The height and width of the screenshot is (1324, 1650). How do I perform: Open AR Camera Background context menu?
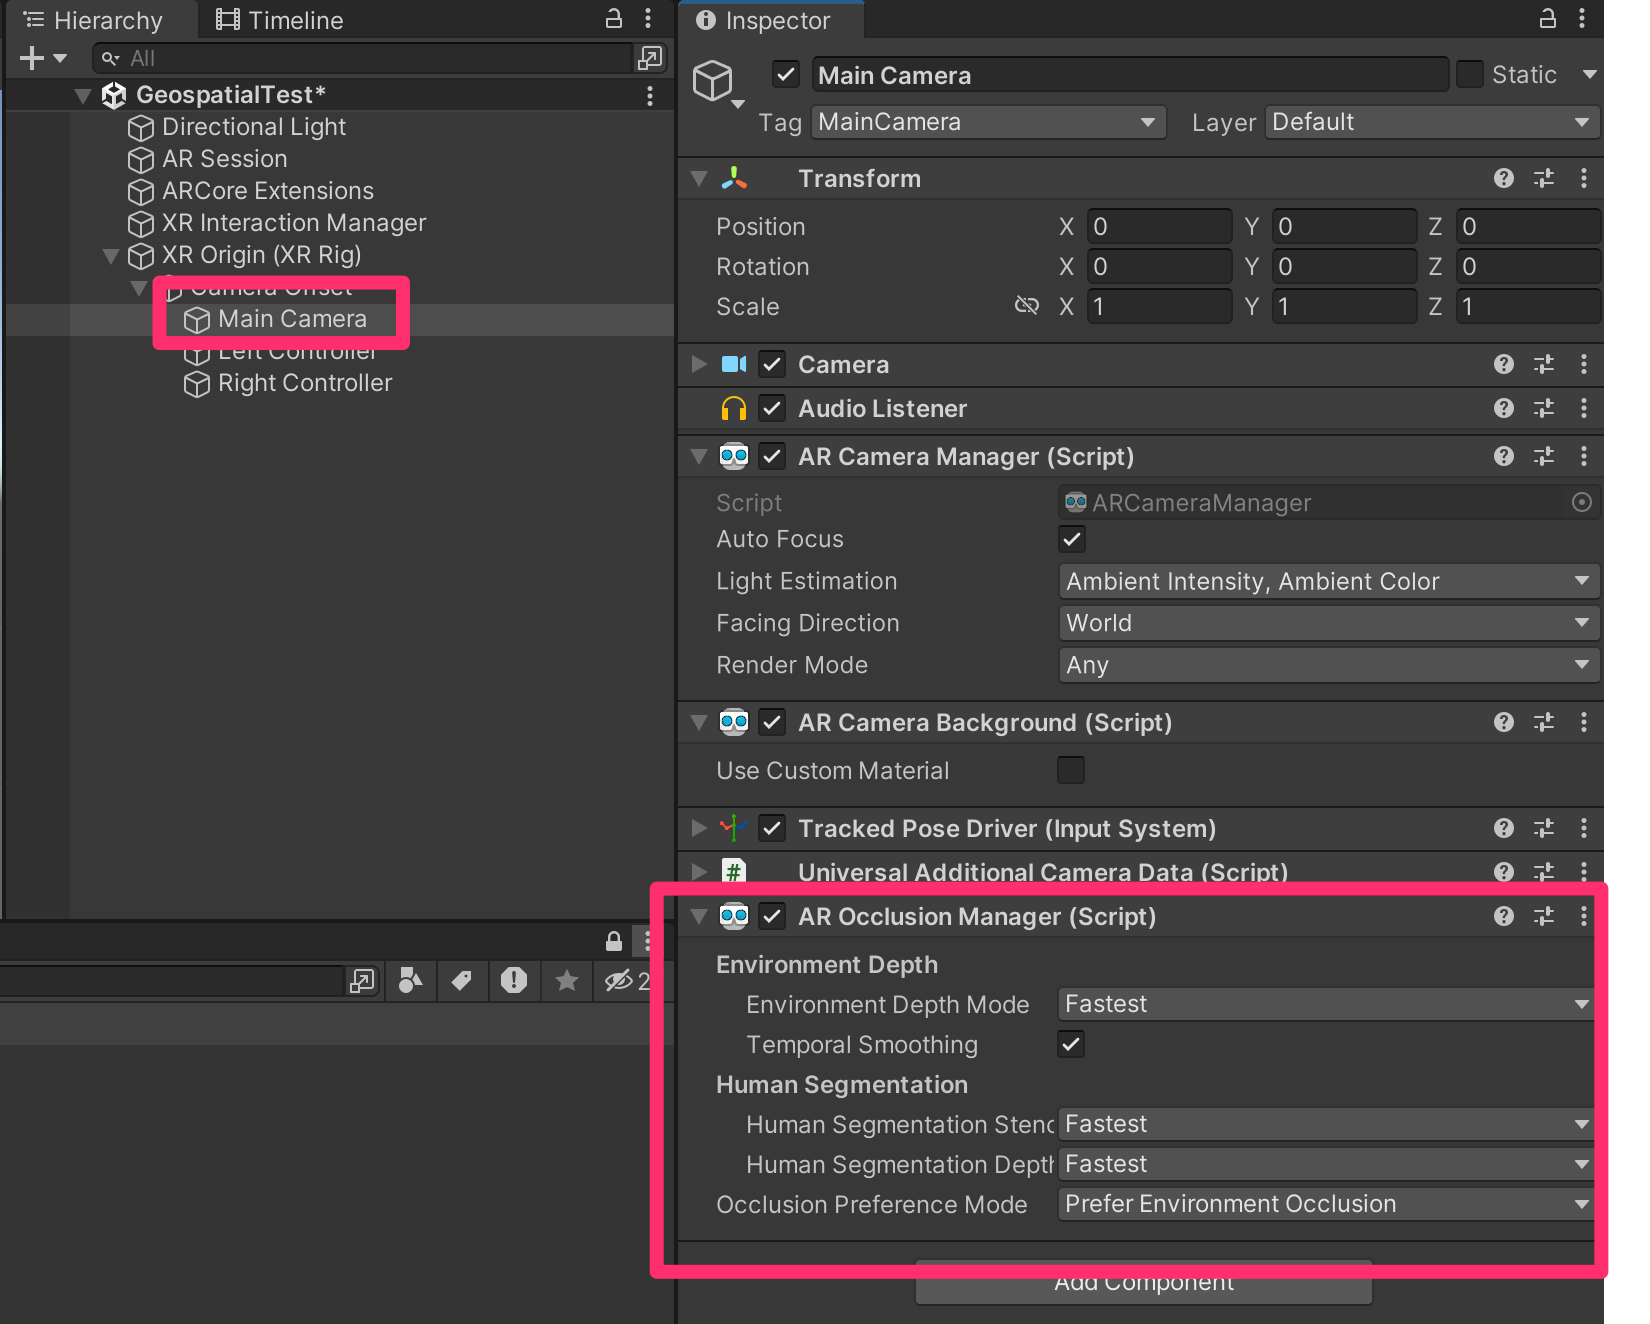[x=1583, y=722]
